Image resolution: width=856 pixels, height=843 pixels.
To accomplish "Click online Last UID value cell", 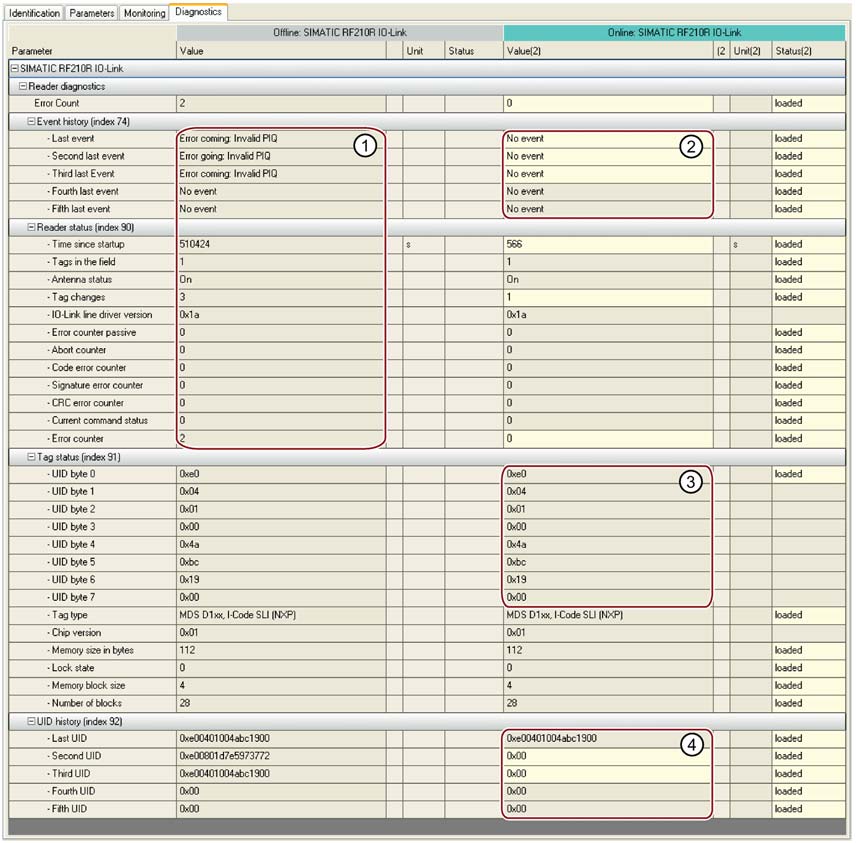I will click(608, 739).
